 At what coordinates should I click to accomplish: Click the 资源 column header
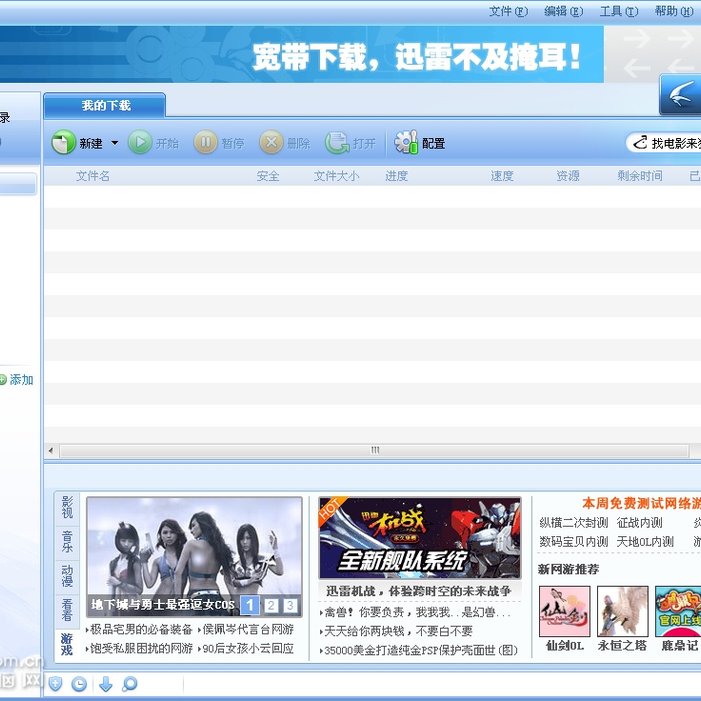click(x=568, y=176)
